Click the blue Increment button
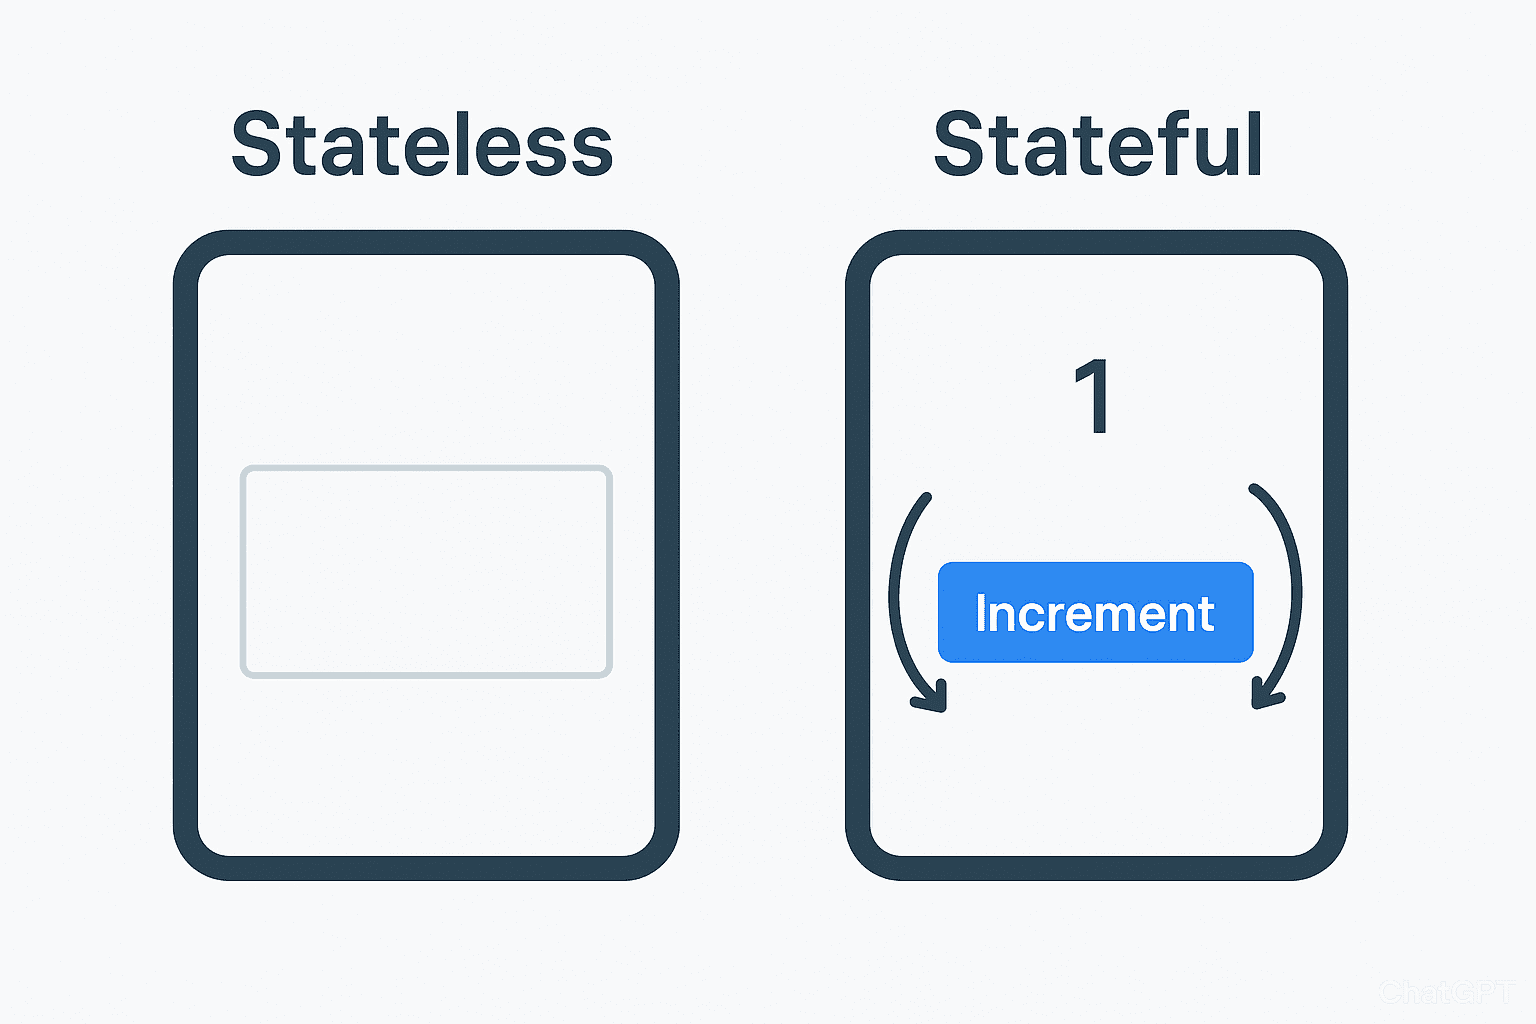The height and width of the screenshot is (1024, 1536). 1095,612
